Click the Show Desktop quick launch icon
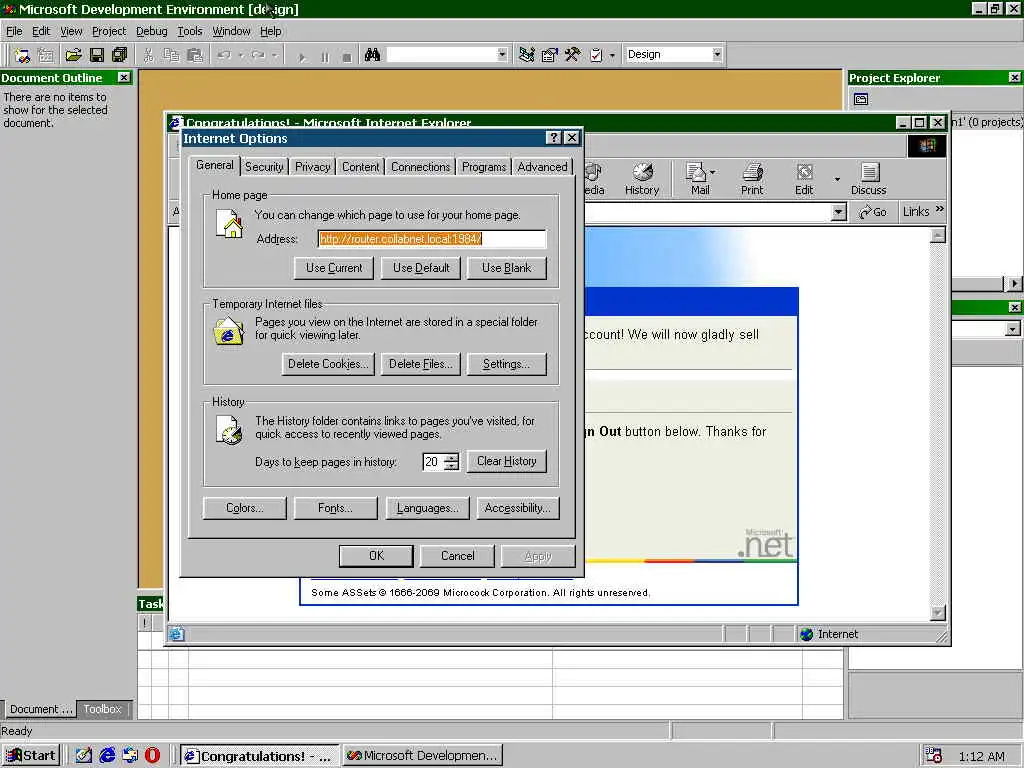Image resolution: width=1024 pixels, height=768 pixels. [84, 755]
